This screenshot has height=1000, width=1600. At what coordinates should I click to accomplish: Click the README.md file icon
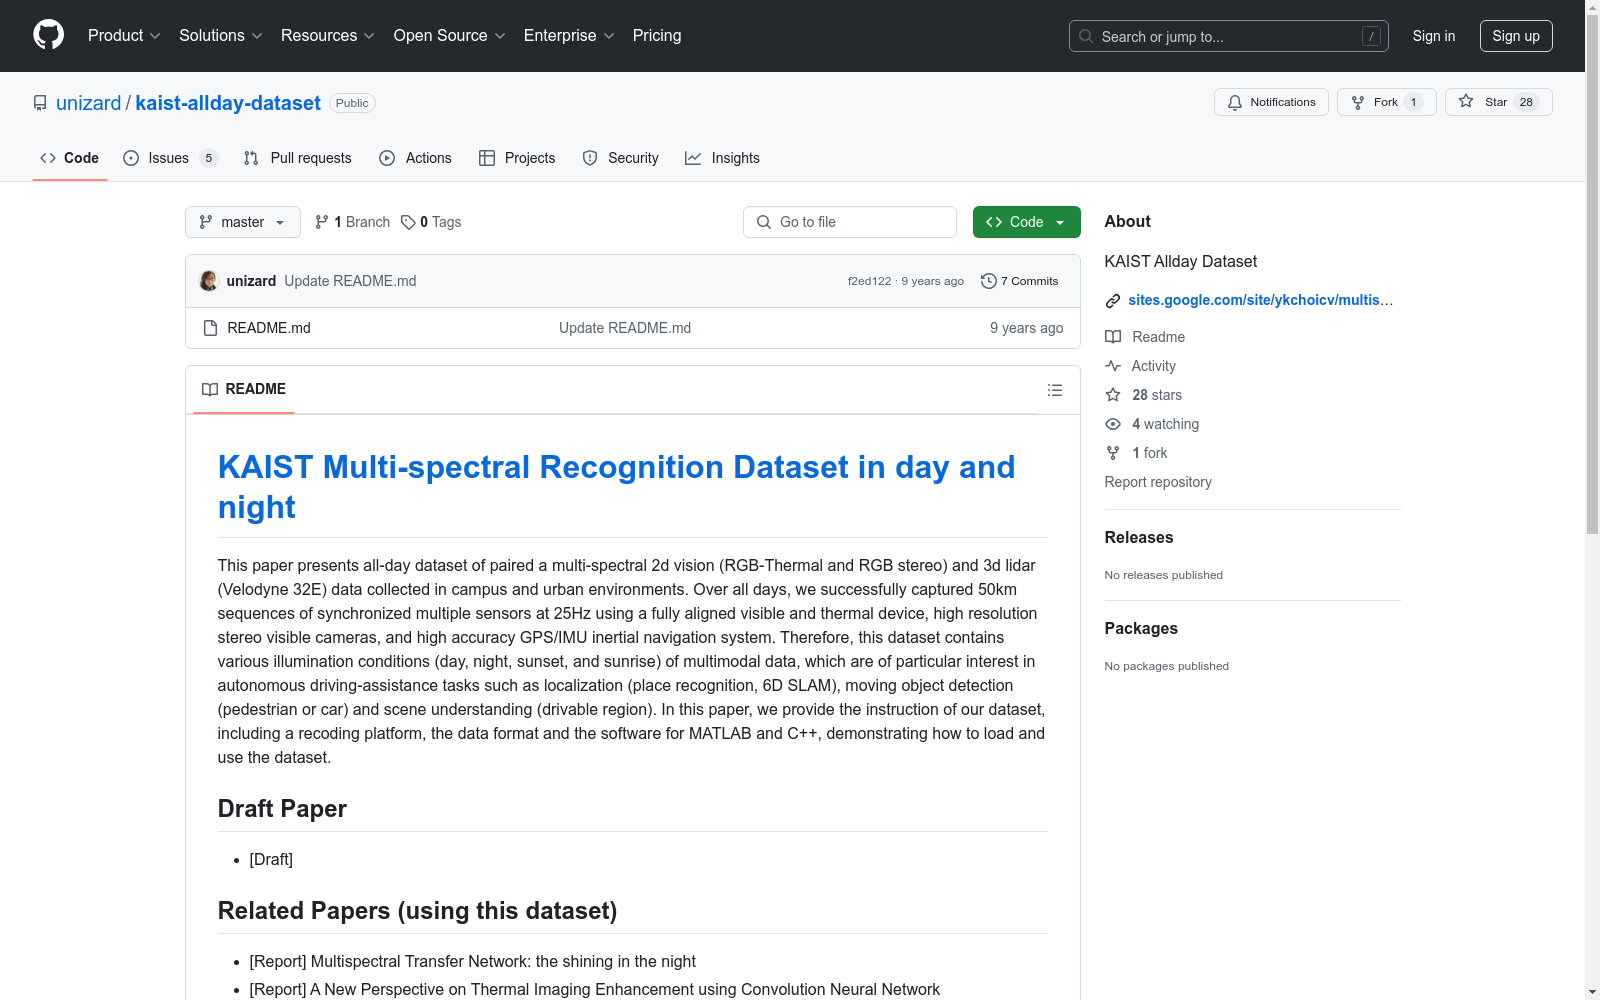coord(210,327)
